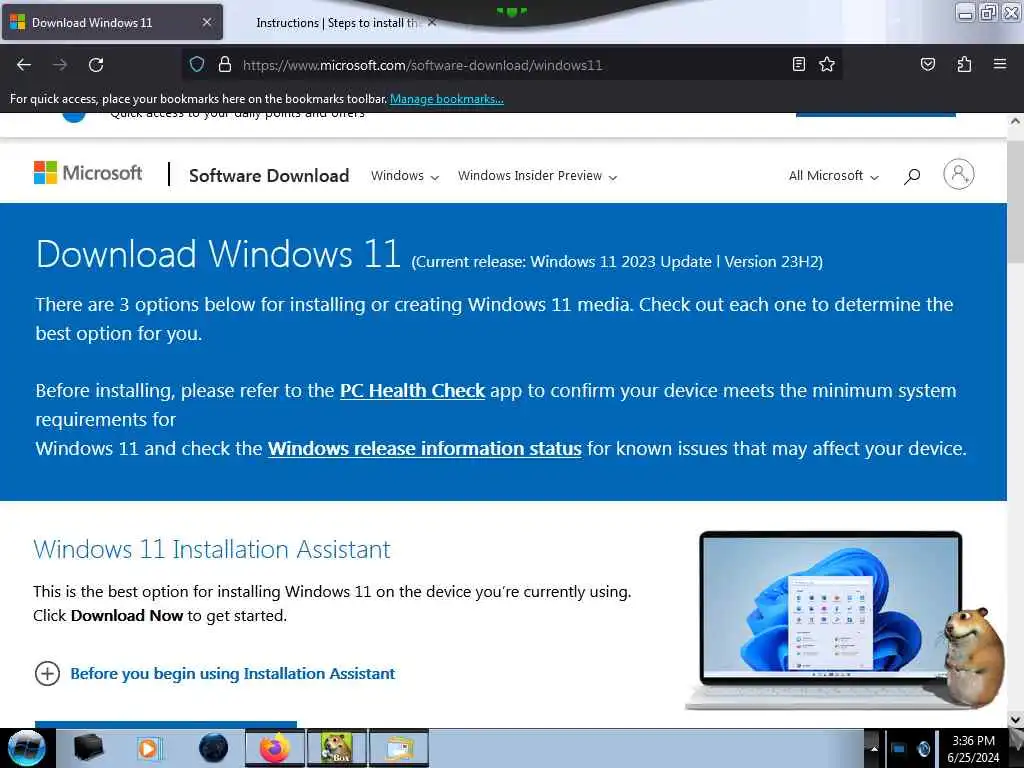Open the extensions puzzle icon
Image resolution: width=1024 pixels, height=768 pixels.
click(x=964, y=64)
